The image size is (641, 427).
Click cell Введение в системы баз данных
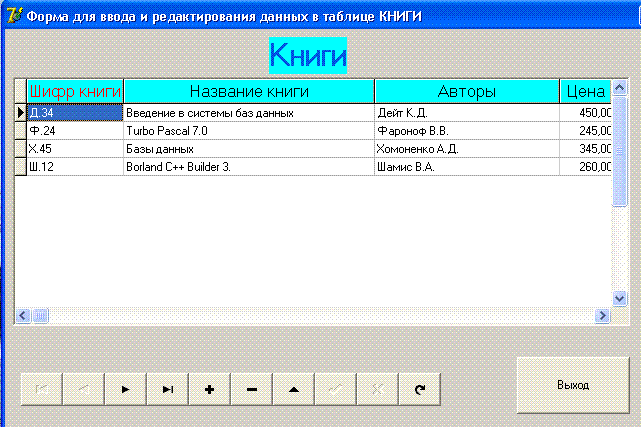click(249, 113)
